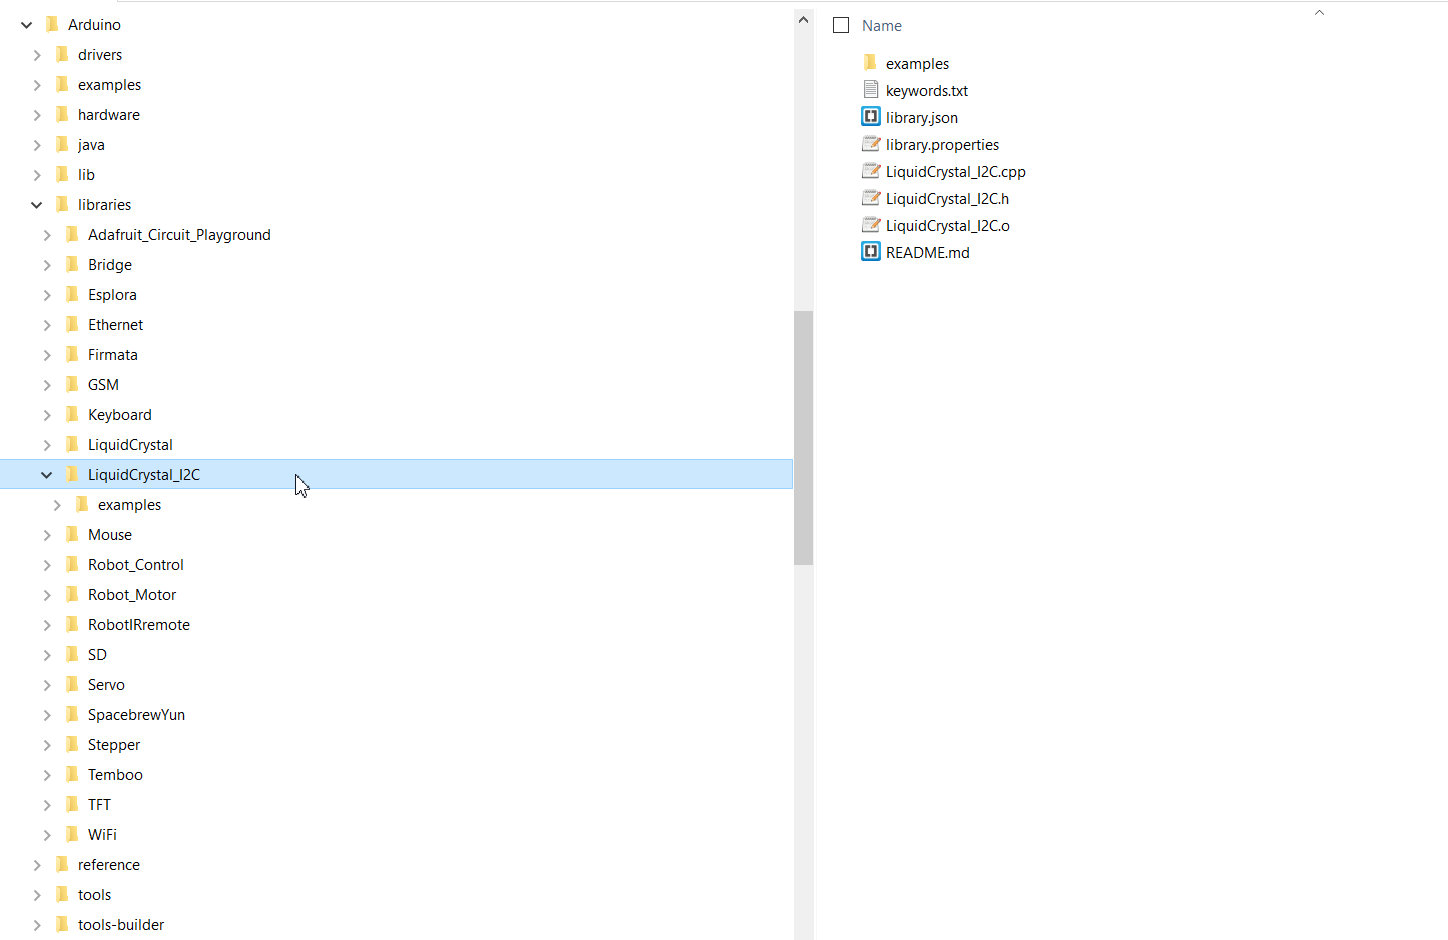Screen dimensions: 1448x940
Task: Click the LiquidCrystal_I2C.o file icon
Action: [871, 225]
